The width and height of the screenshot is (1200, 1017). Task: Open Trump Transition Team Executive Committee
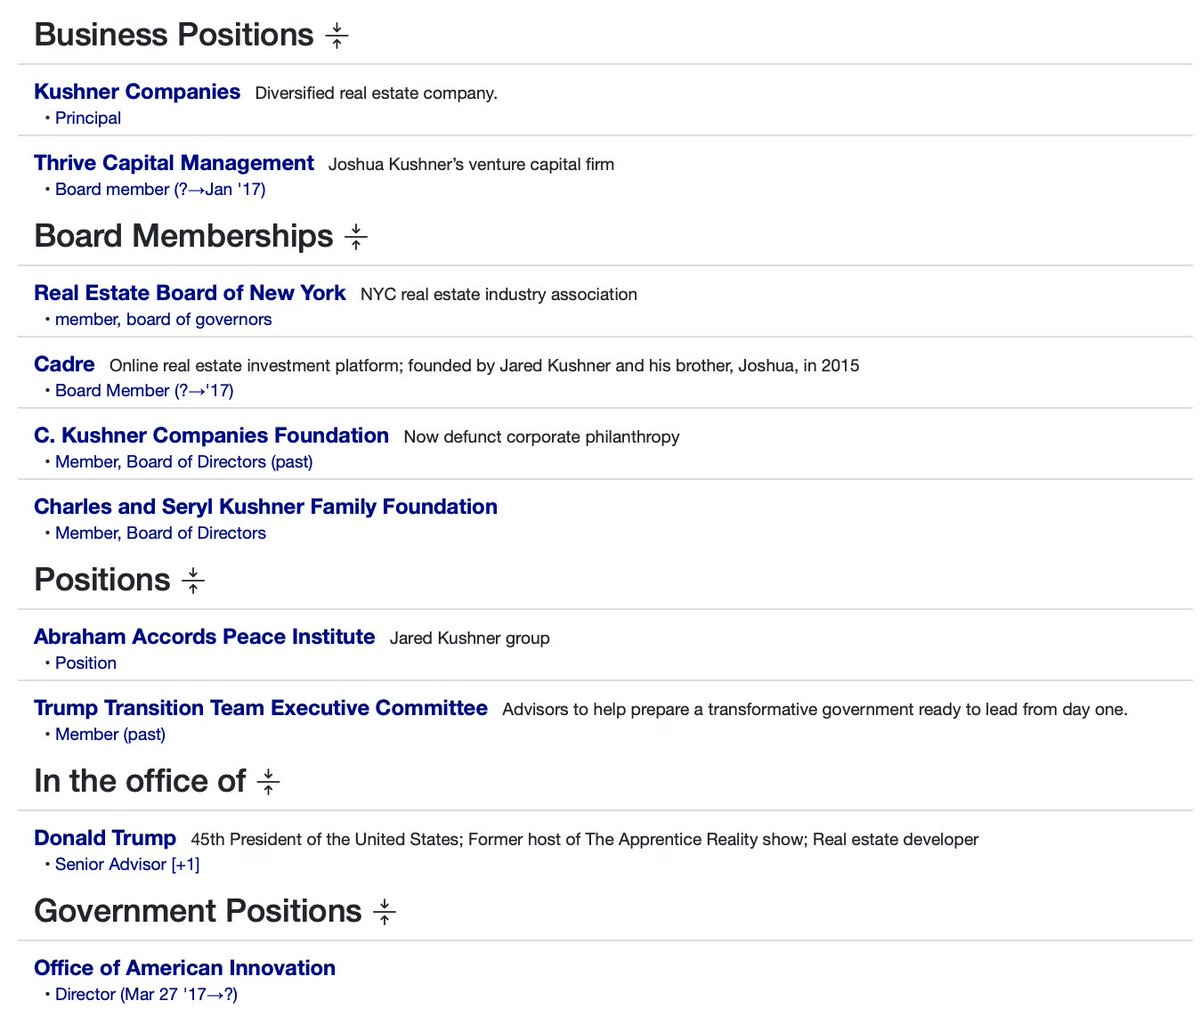[260, 708]
